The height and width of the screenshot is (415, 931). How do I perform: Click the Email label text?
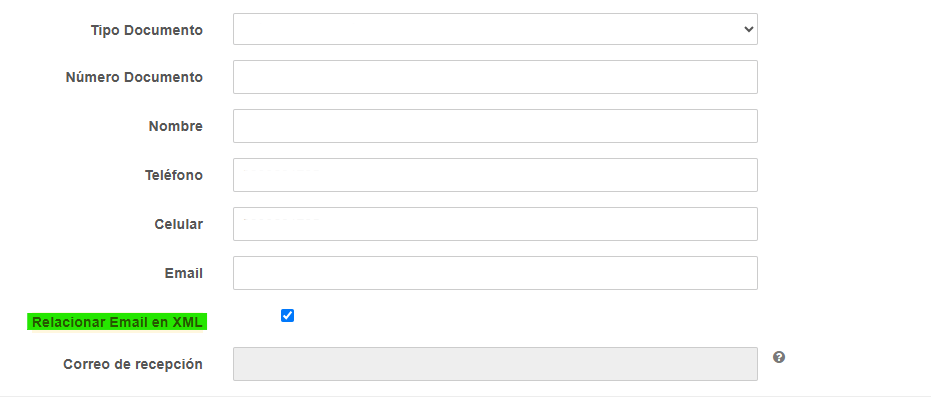tap(184, 274)
